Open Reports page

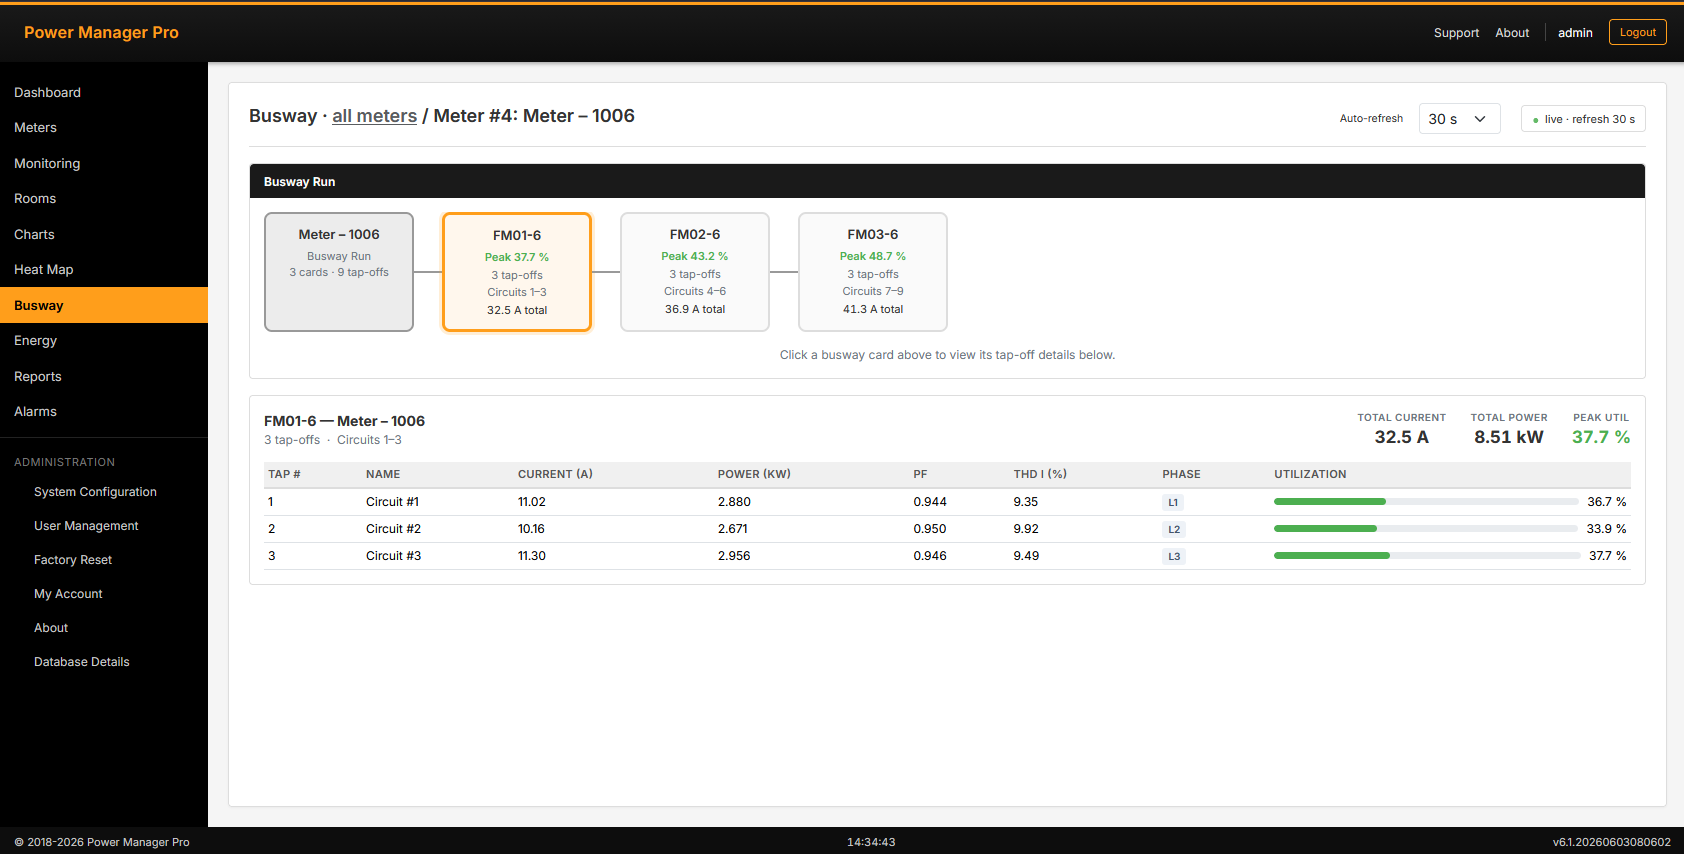(104, 376)
